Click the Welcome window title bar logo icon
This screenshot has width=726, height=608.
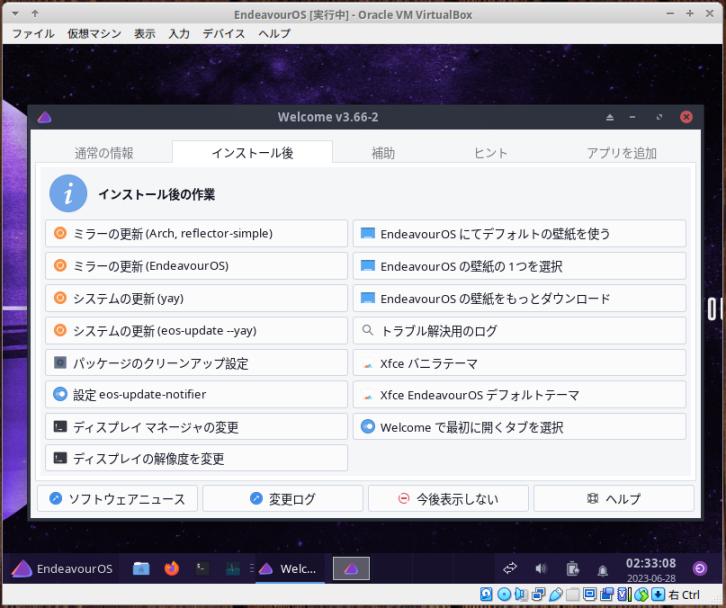click(44, 117)
